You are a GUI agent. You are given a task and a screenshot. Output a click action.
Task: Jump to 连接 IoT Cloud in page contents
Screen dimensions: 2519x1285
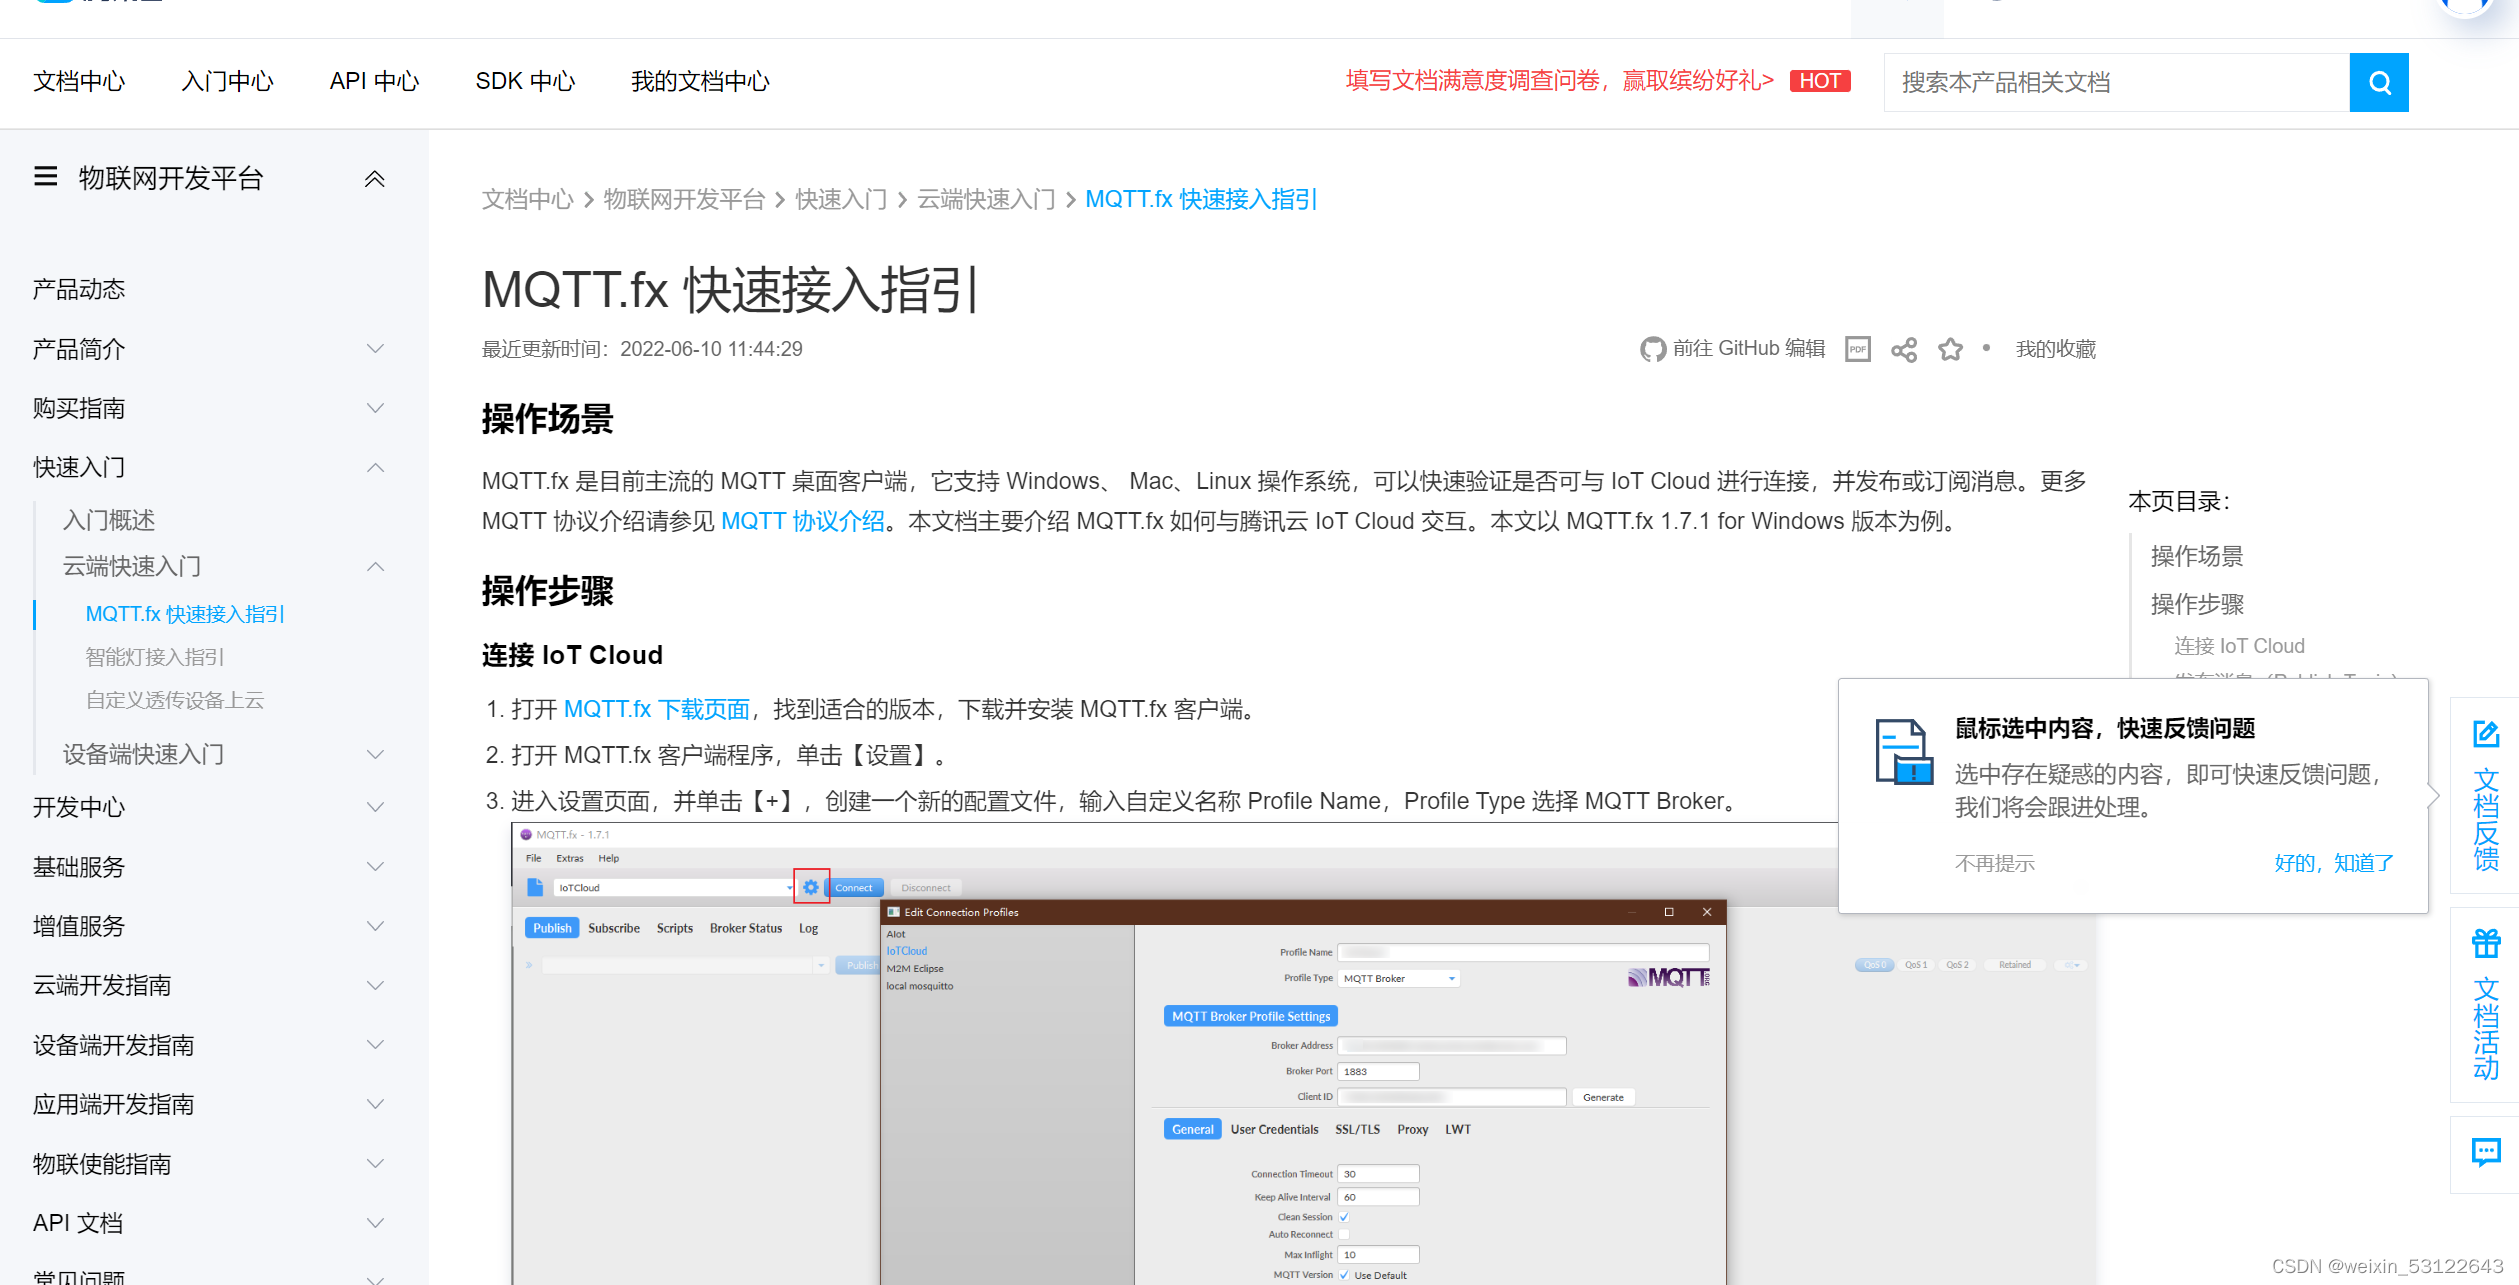(2239, 646)
